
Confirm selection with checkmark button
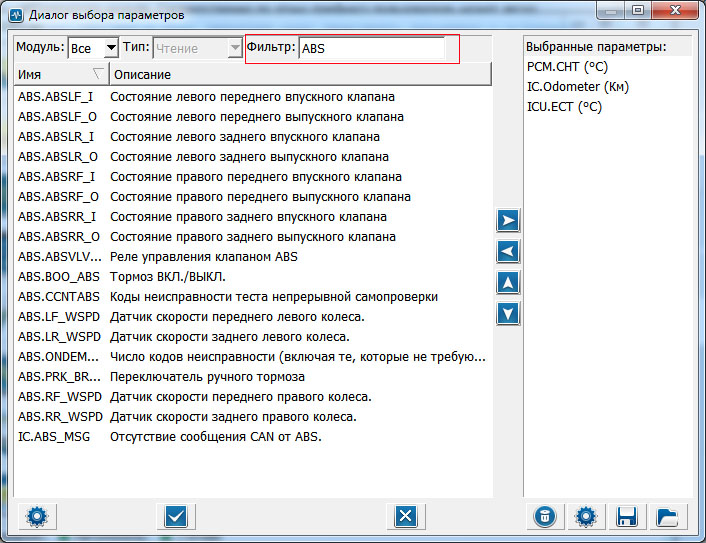pos(176,516)
